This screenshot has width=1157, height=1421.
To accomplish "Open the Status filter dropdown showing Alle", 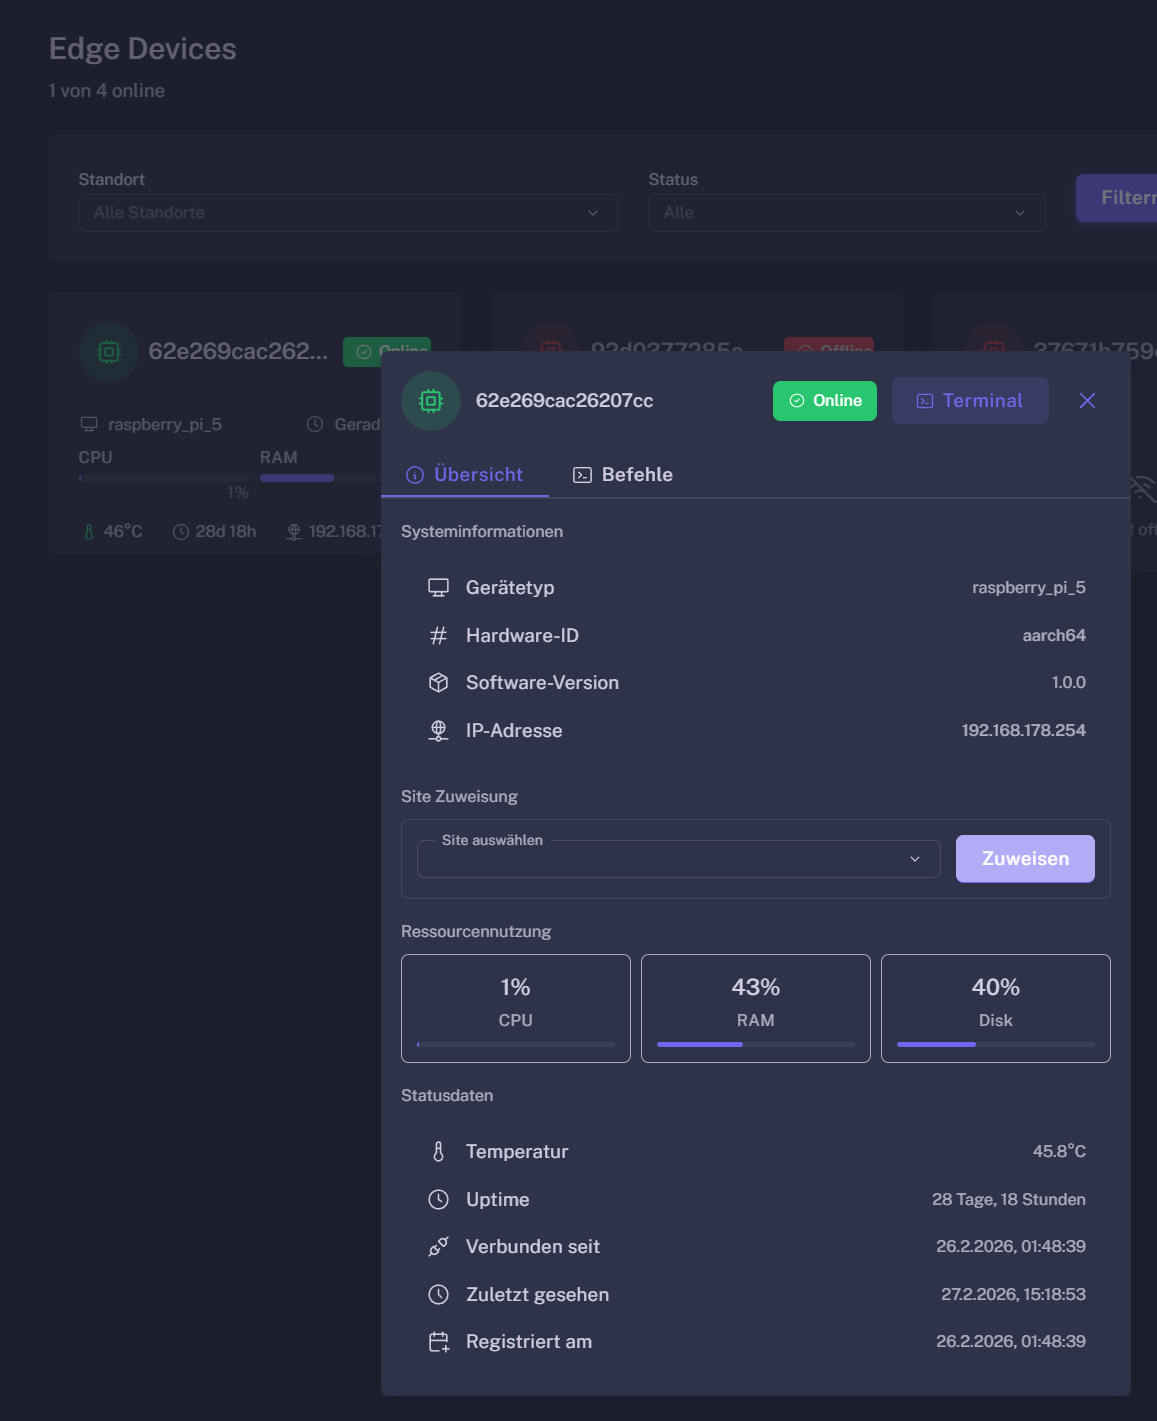I will (x=846, y=213).
